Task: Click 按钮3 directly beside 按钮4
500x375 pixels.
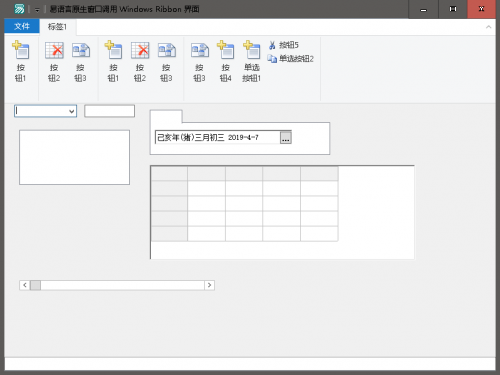Action: point(199,62)
